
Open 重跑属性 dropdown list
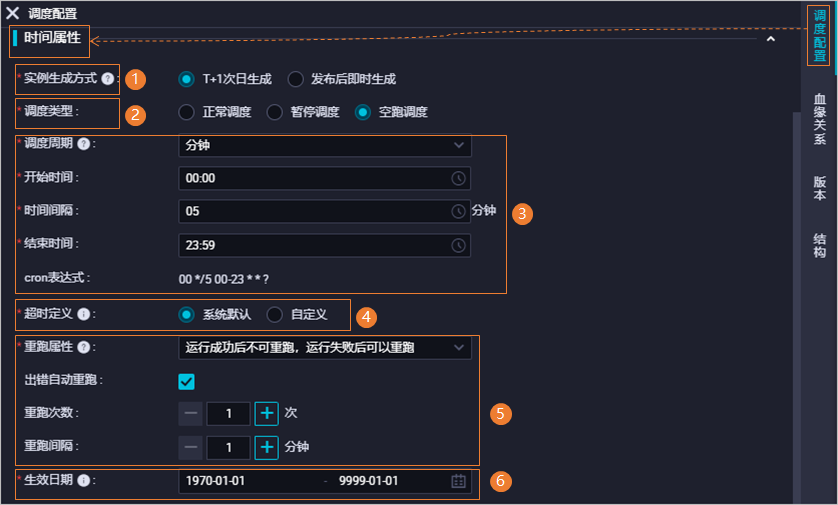tap(325, 348)
